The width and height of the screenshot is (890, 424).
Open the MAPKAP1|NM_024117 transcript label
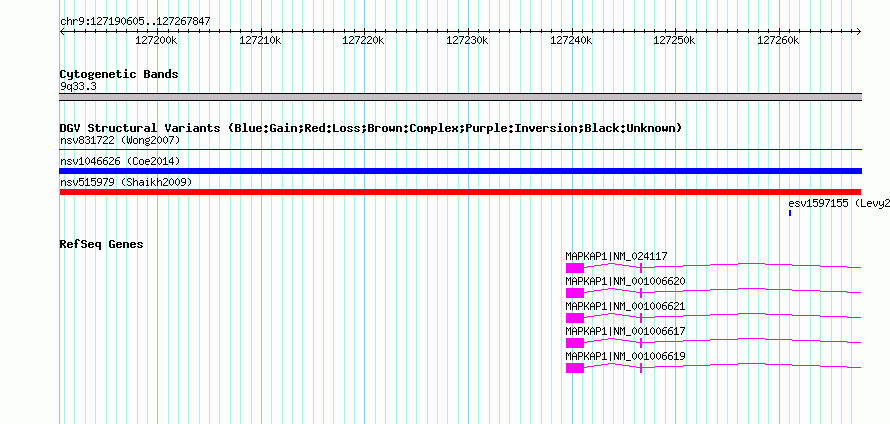click(616, 257)
